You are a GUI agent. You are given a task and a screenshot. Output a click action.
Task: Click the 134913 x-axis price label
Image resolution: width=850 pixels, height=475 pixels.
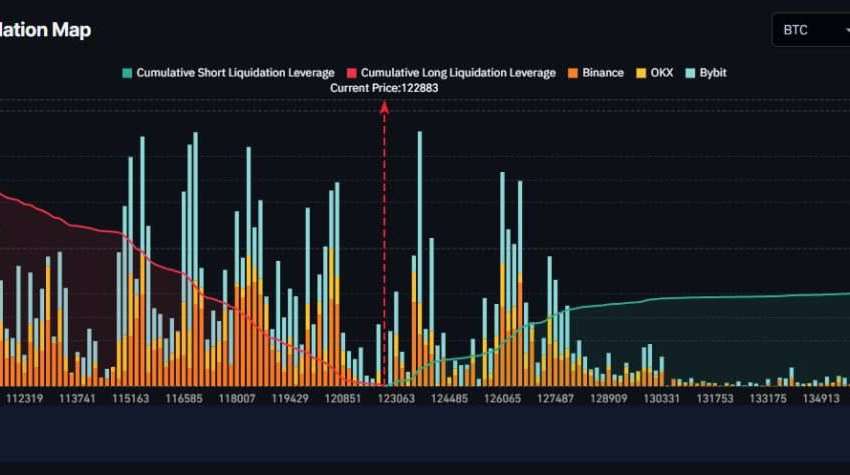tap(820, 398)
